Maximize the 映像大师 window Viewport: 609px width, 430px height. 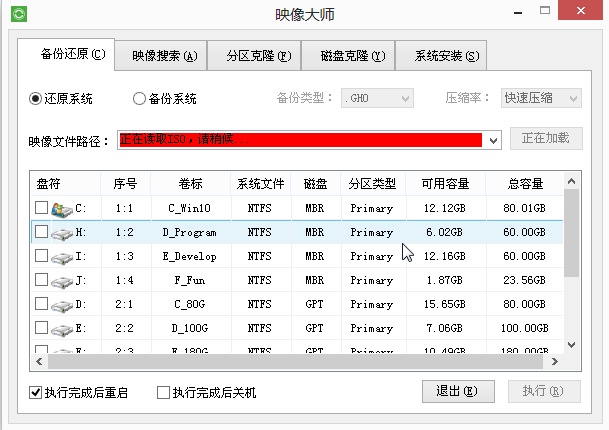(x=545, y=10)
